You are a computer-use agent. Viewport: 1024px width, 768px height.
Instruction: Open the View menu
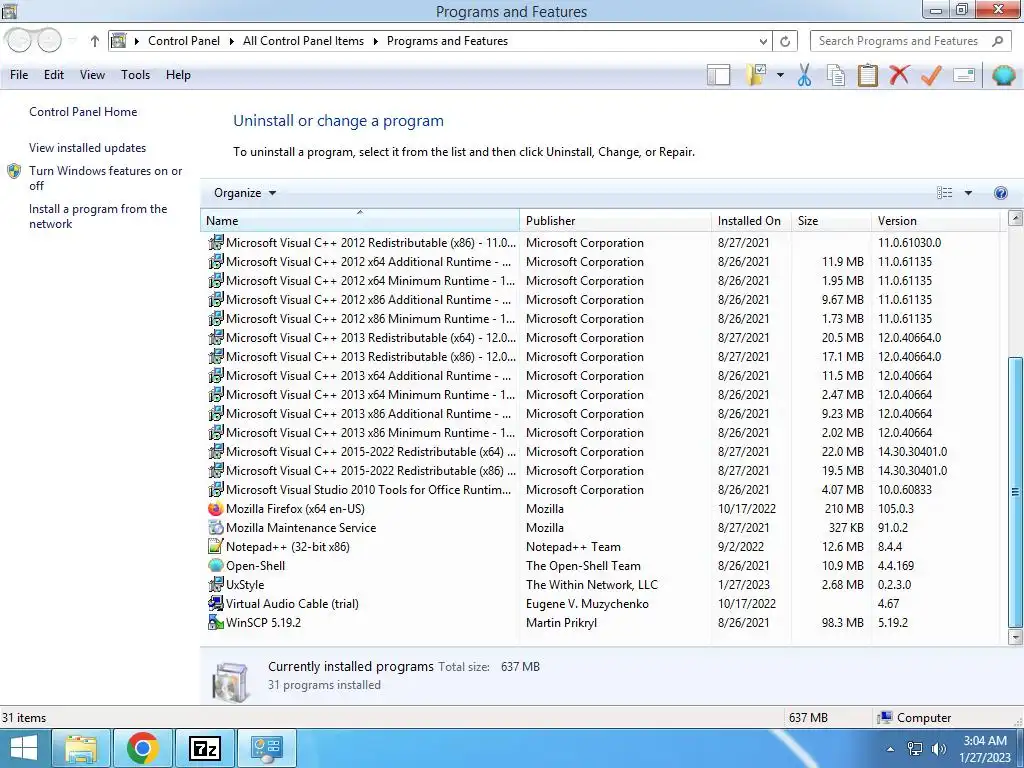pos(92,75)
